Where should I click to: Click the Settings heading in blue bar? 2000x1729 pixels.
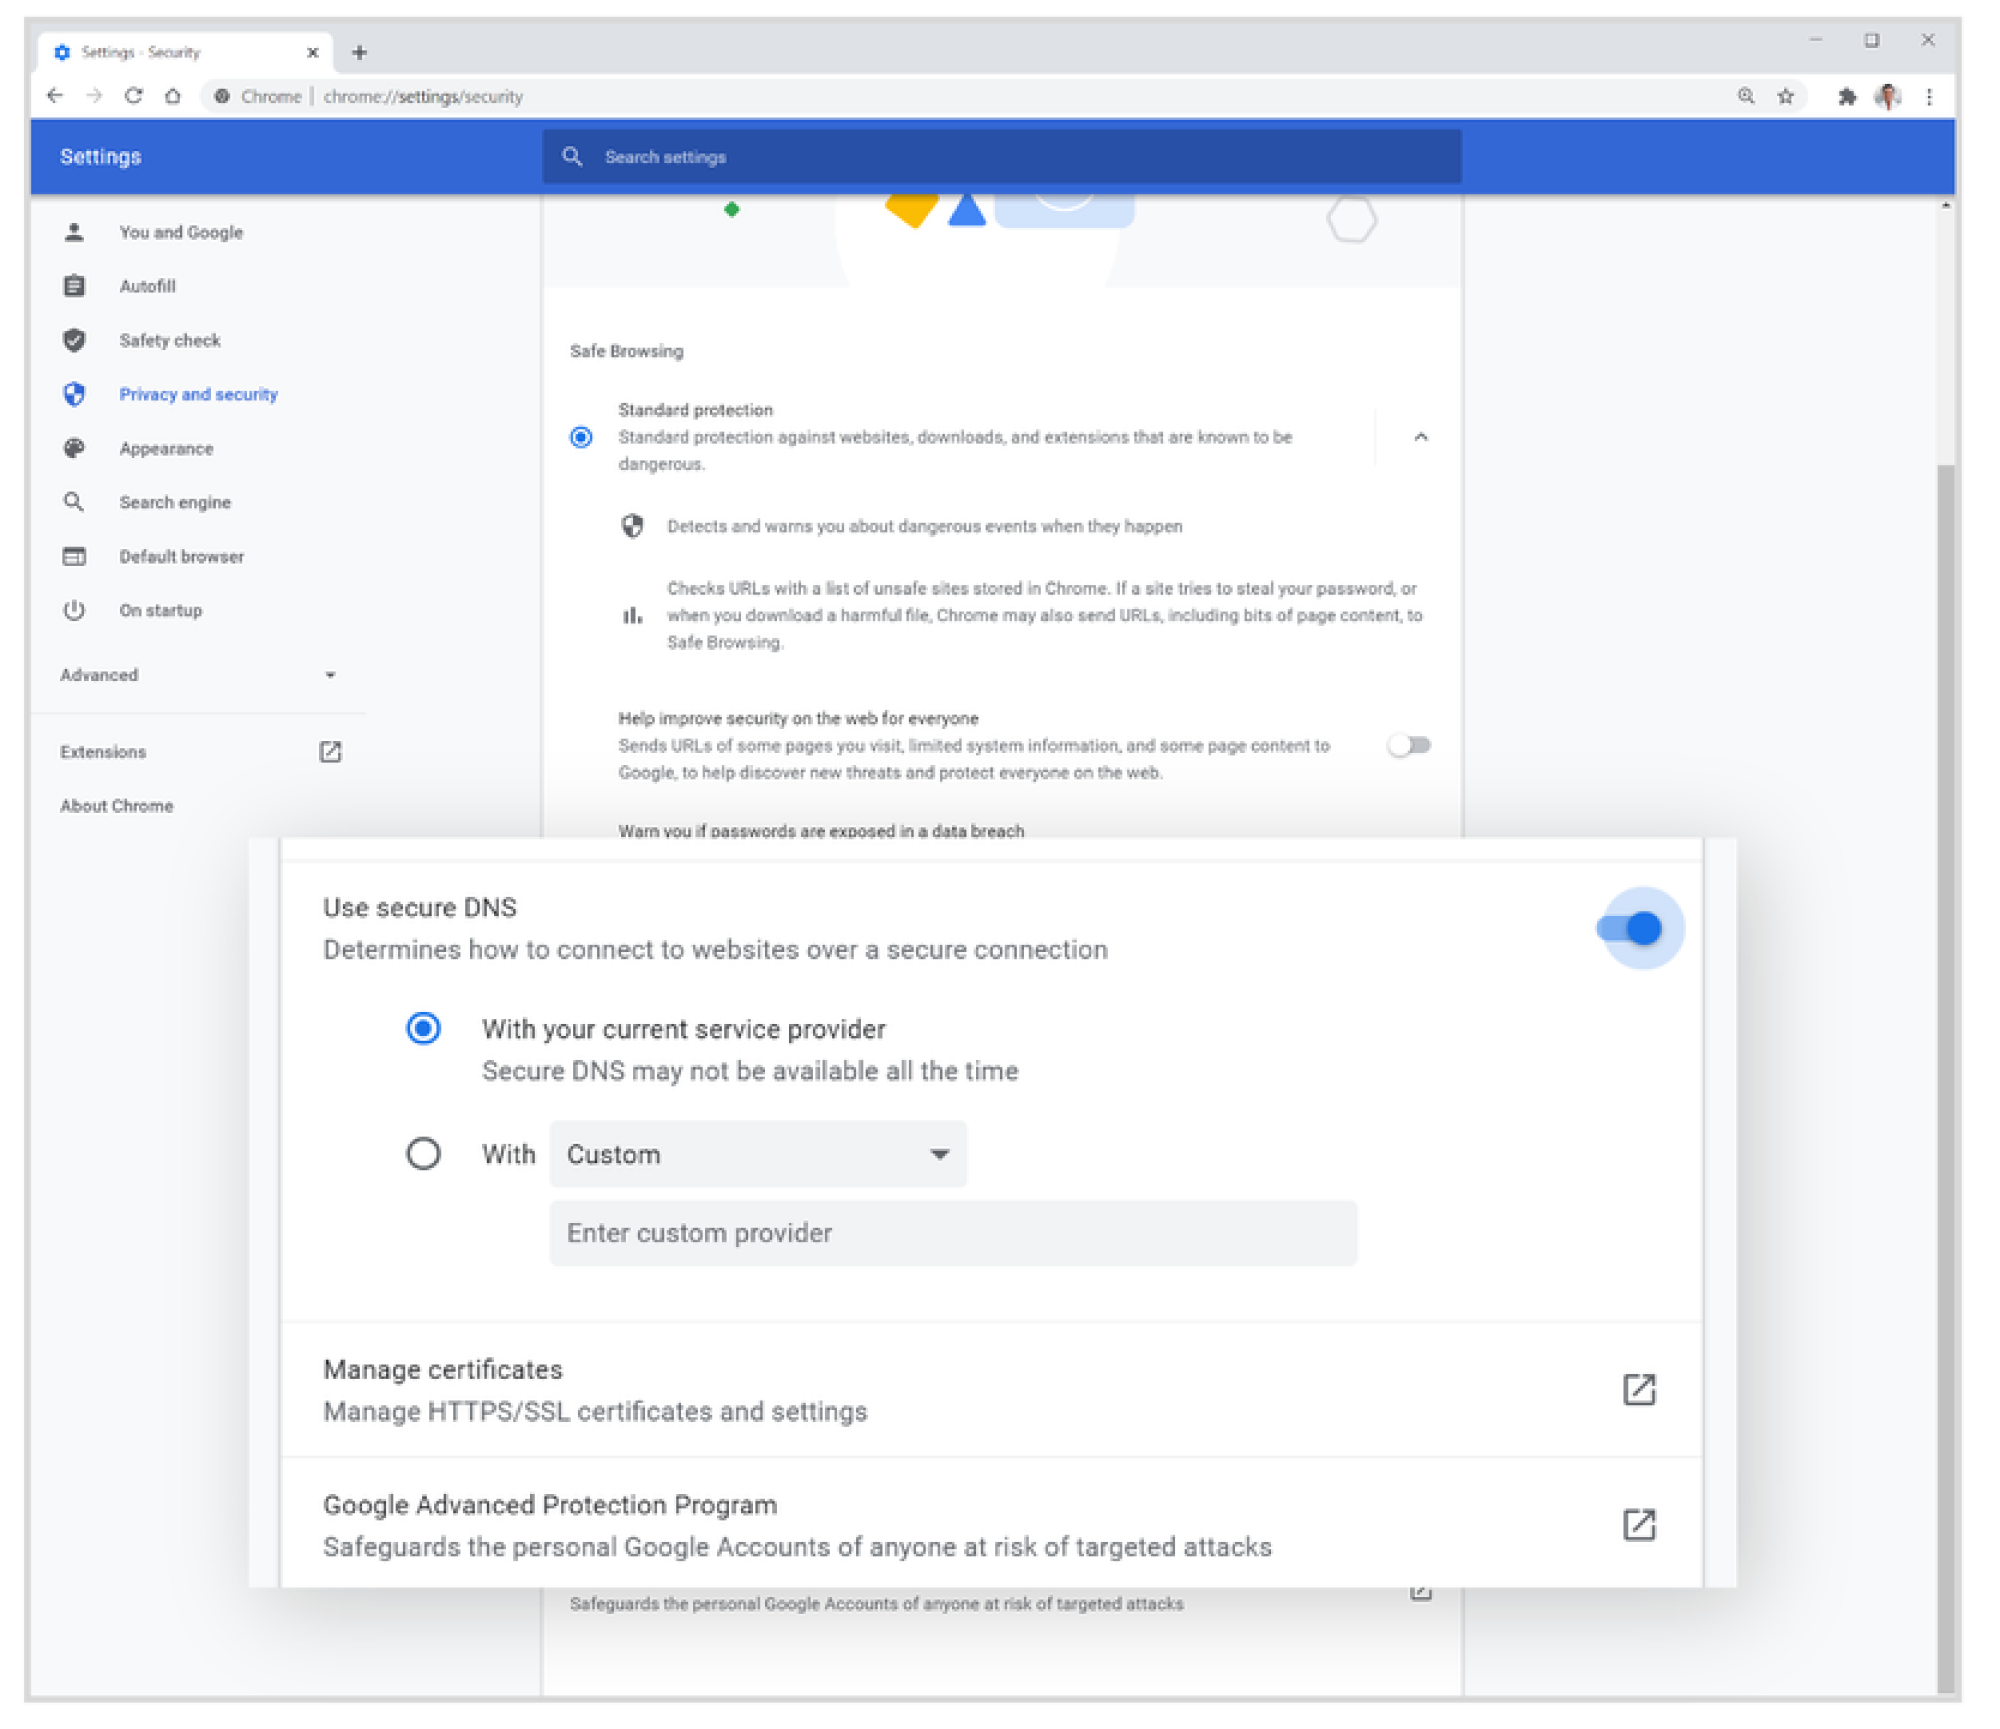click(100, 156)
